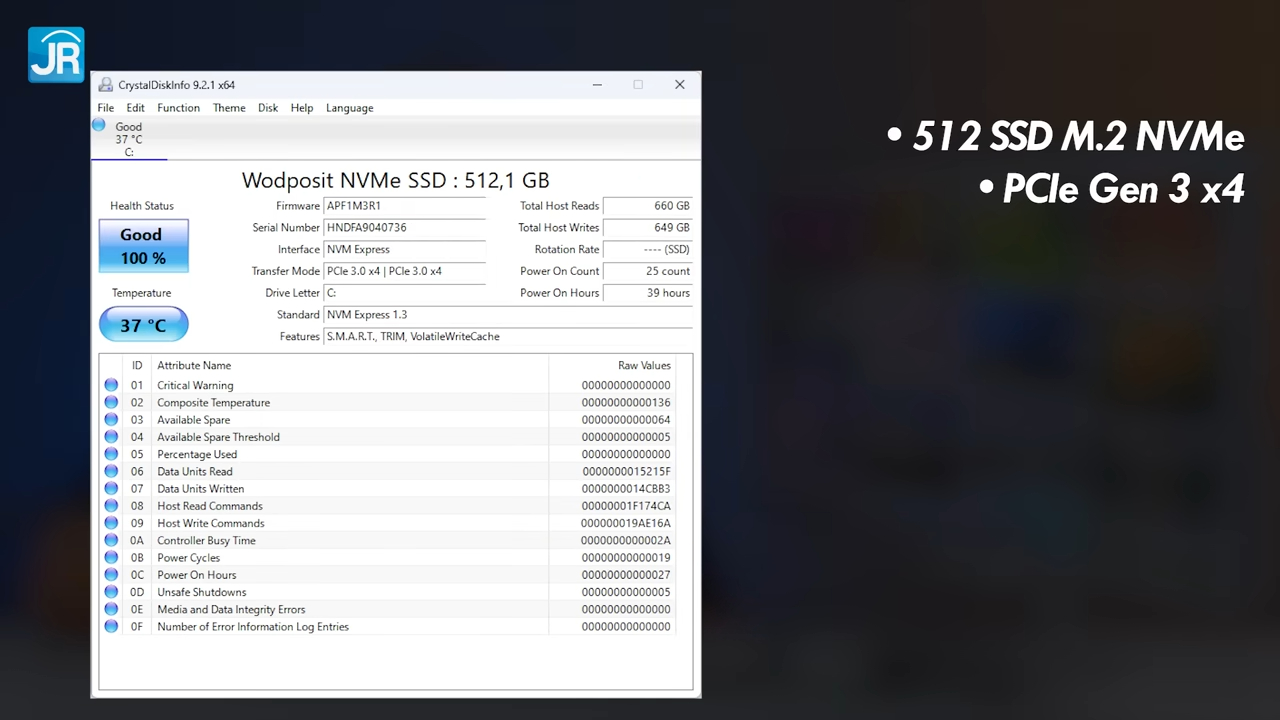The height and width of the screenshot is (720, 1280).
Task: Select the blue status orb for drive C:
Action: click(x=99, y=125)
